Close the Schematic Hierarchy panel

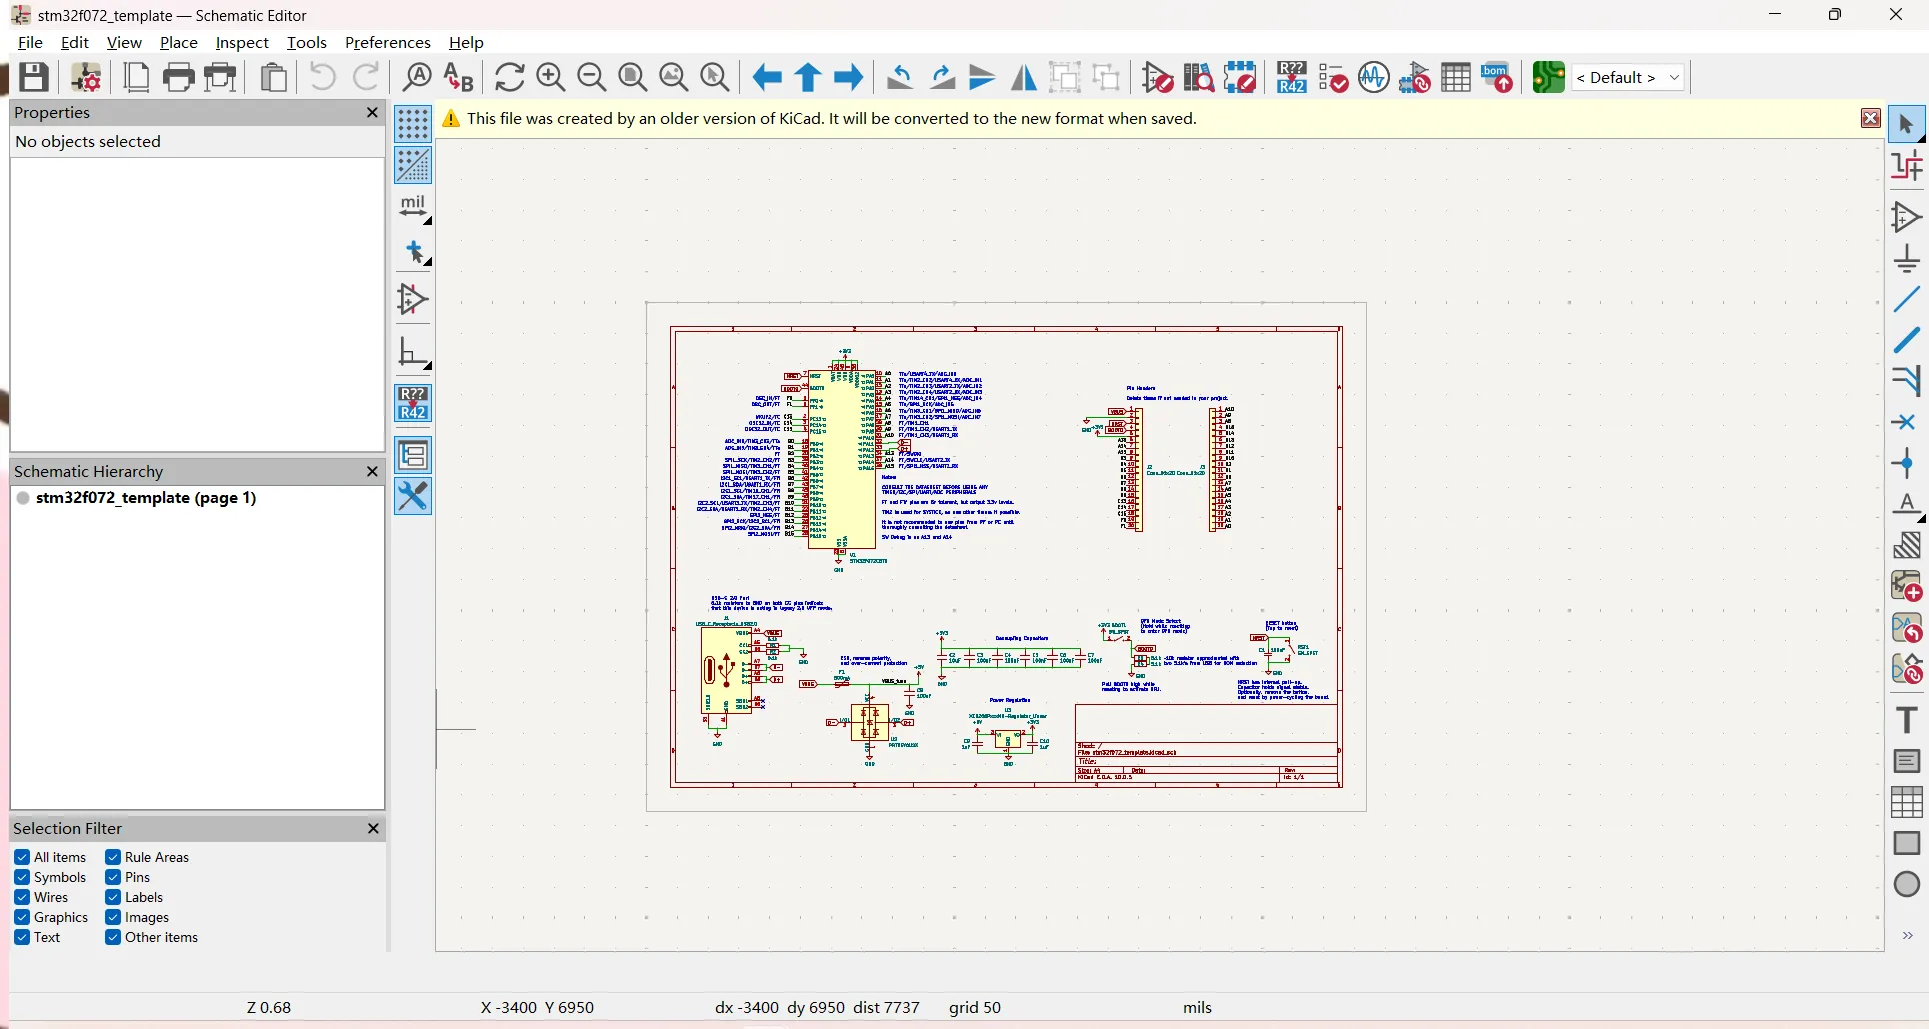[372, 471]
